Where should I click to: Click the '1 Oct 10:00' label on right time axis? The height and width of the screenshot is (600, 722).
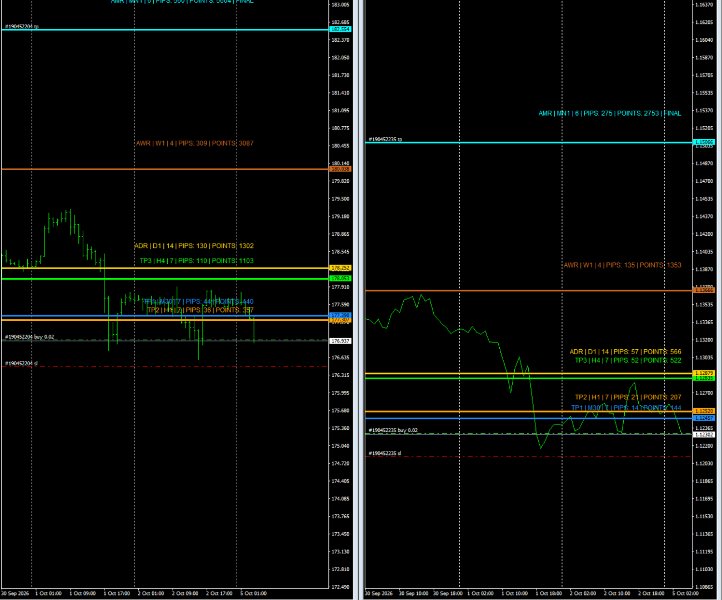514,594
